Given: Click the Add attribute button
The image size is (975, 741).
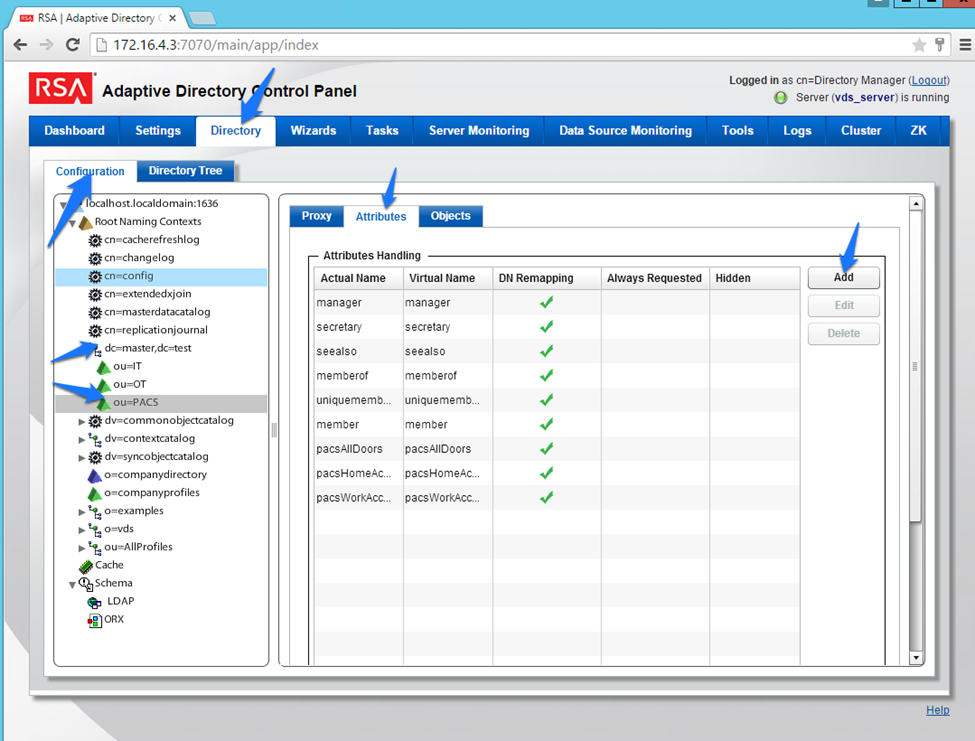Looking at the screenshot, I should (844, 278).
